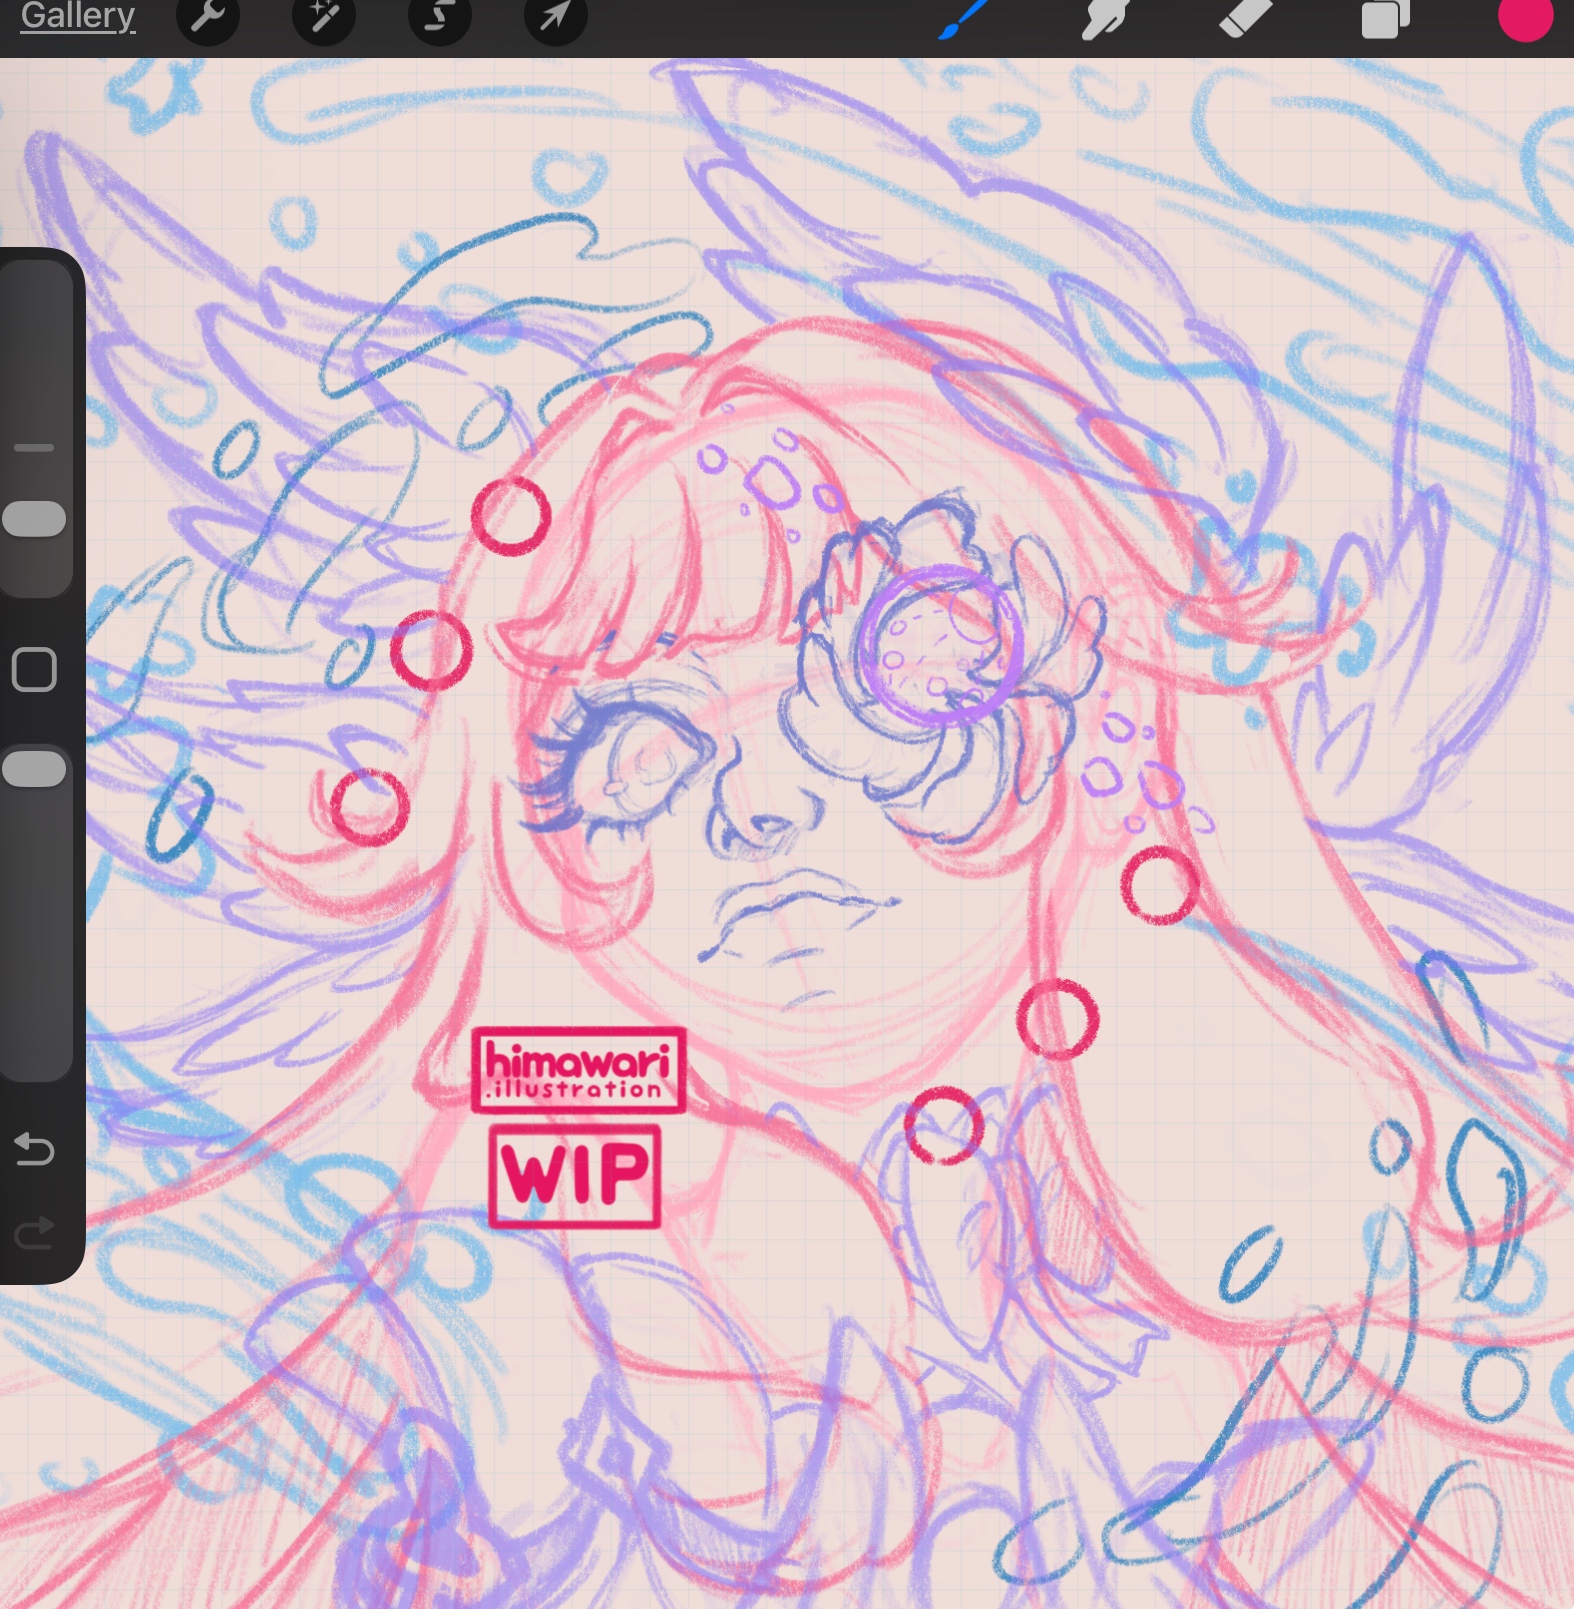
Task: Select the Eraser tool
Action: 1246,18
